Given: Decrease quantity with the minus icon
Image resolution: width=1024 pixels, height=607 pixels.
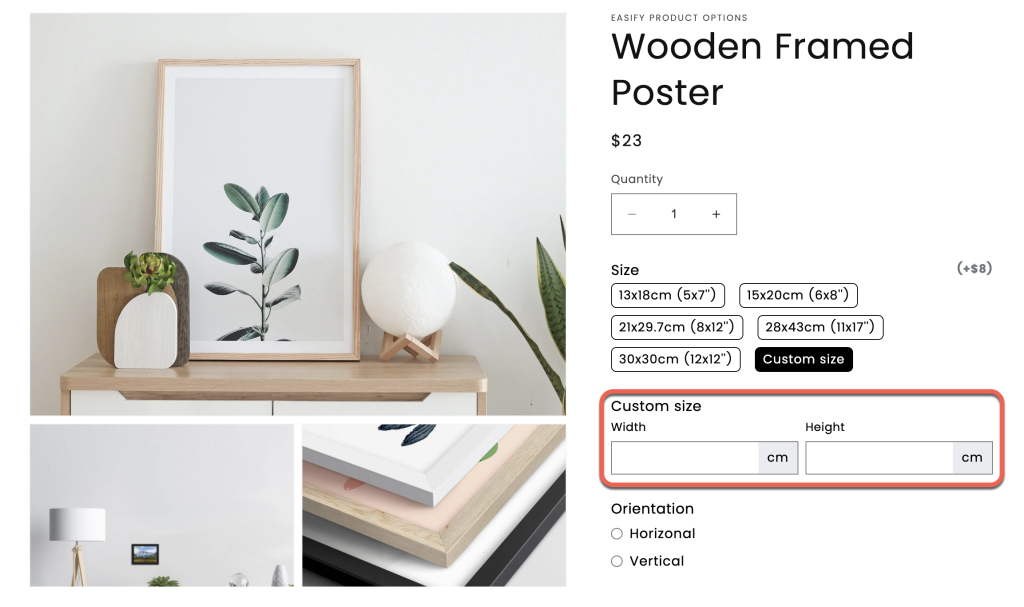Looking at the screenshot, I should coord(632,214).
